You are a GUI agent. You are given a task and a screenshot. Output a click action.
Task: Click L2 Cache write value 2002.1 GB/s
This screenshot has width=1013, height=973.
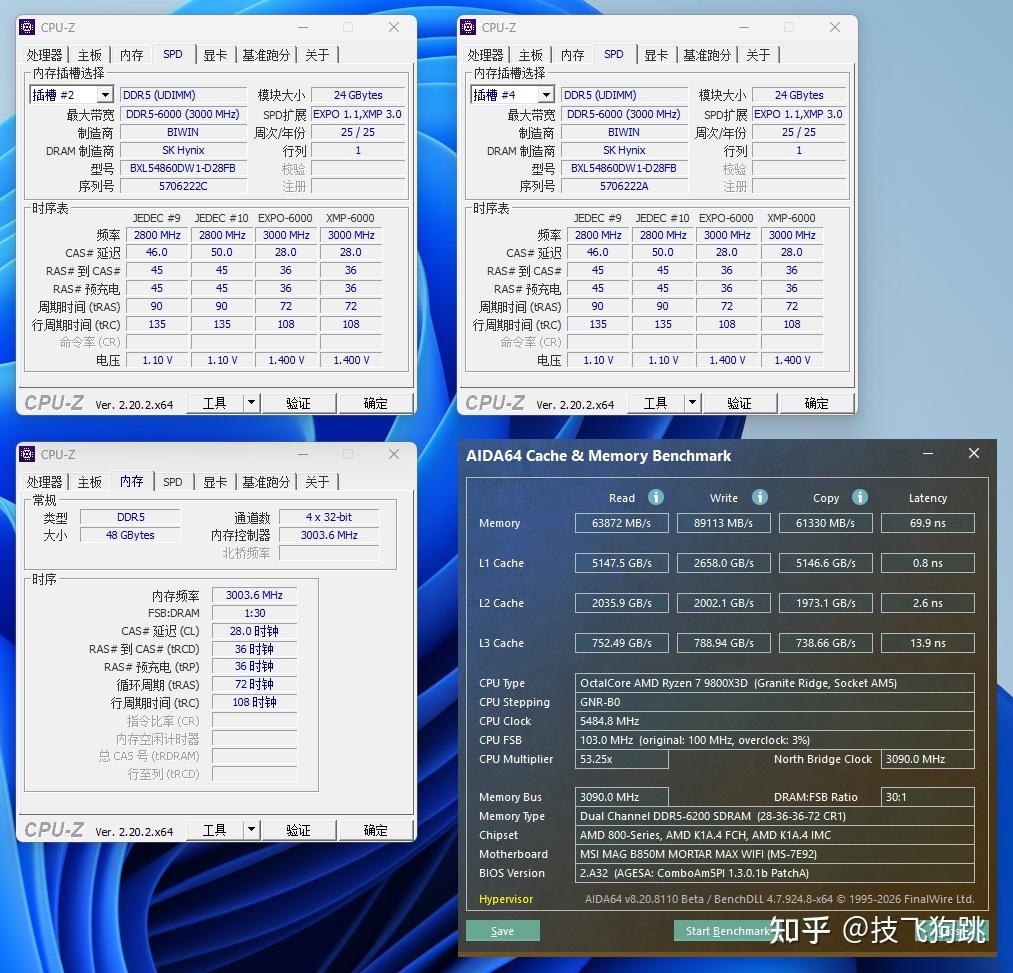click(724, 603)
